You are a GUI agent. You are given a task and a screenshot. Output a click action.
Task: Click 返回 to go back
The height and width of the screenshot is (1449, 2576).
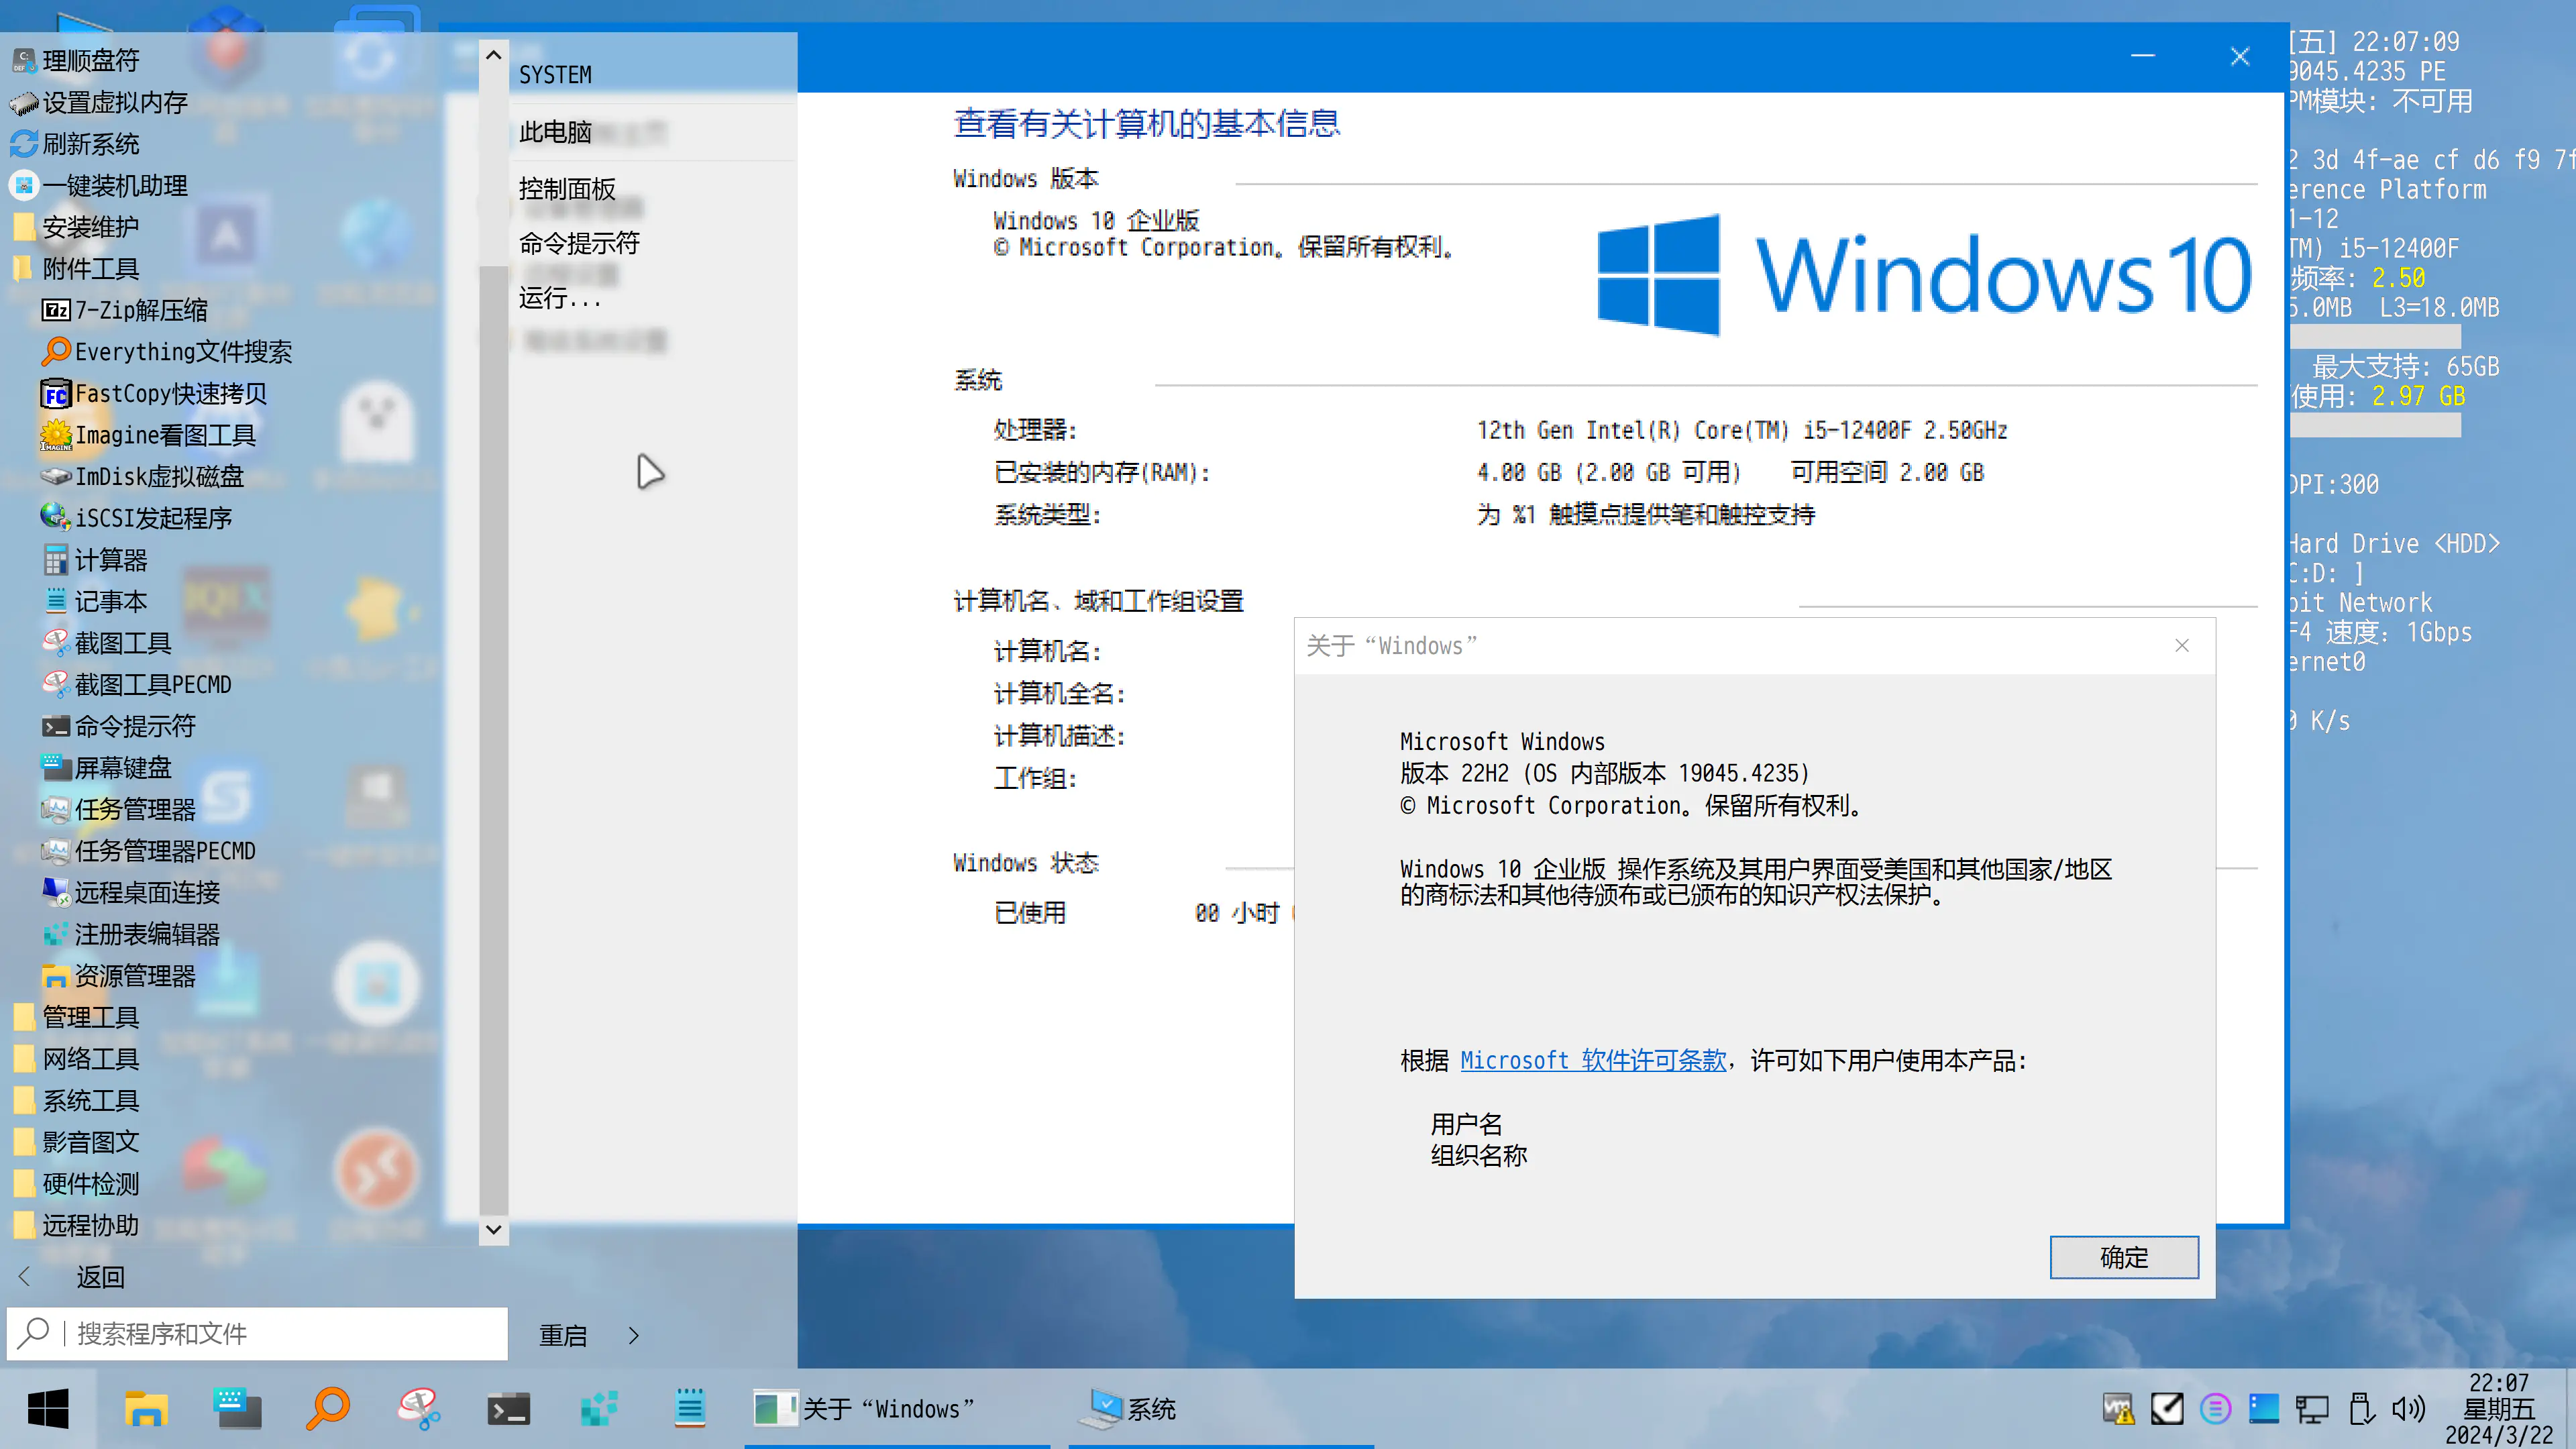[x=100, y=1276]
